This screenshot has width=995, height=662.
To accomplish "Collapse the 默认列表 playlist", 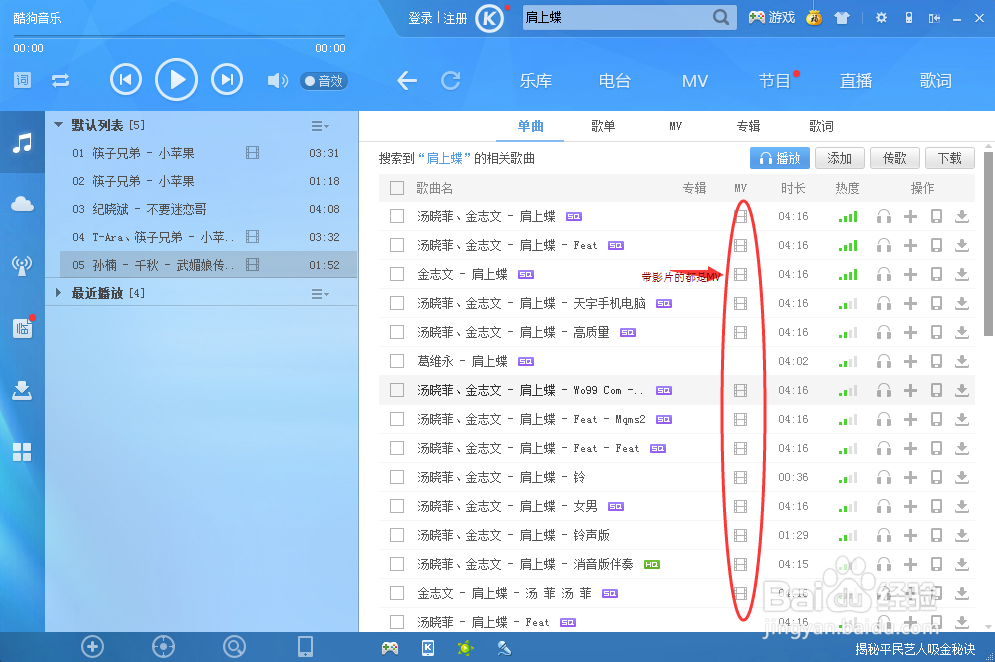I will tap(57, 124).
